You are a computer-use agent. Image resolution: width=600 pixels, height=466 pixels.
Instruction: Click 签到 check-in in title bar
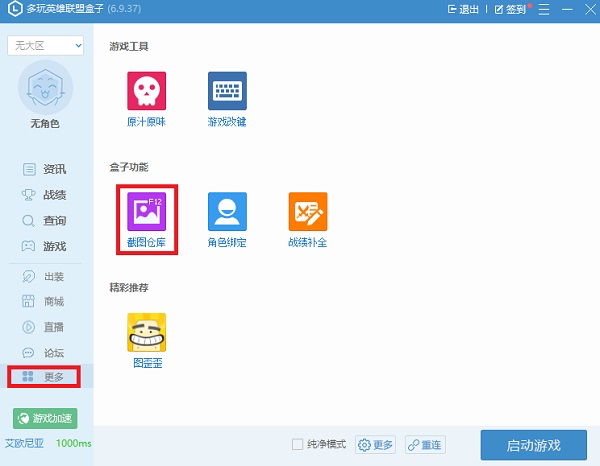[511, 9]
